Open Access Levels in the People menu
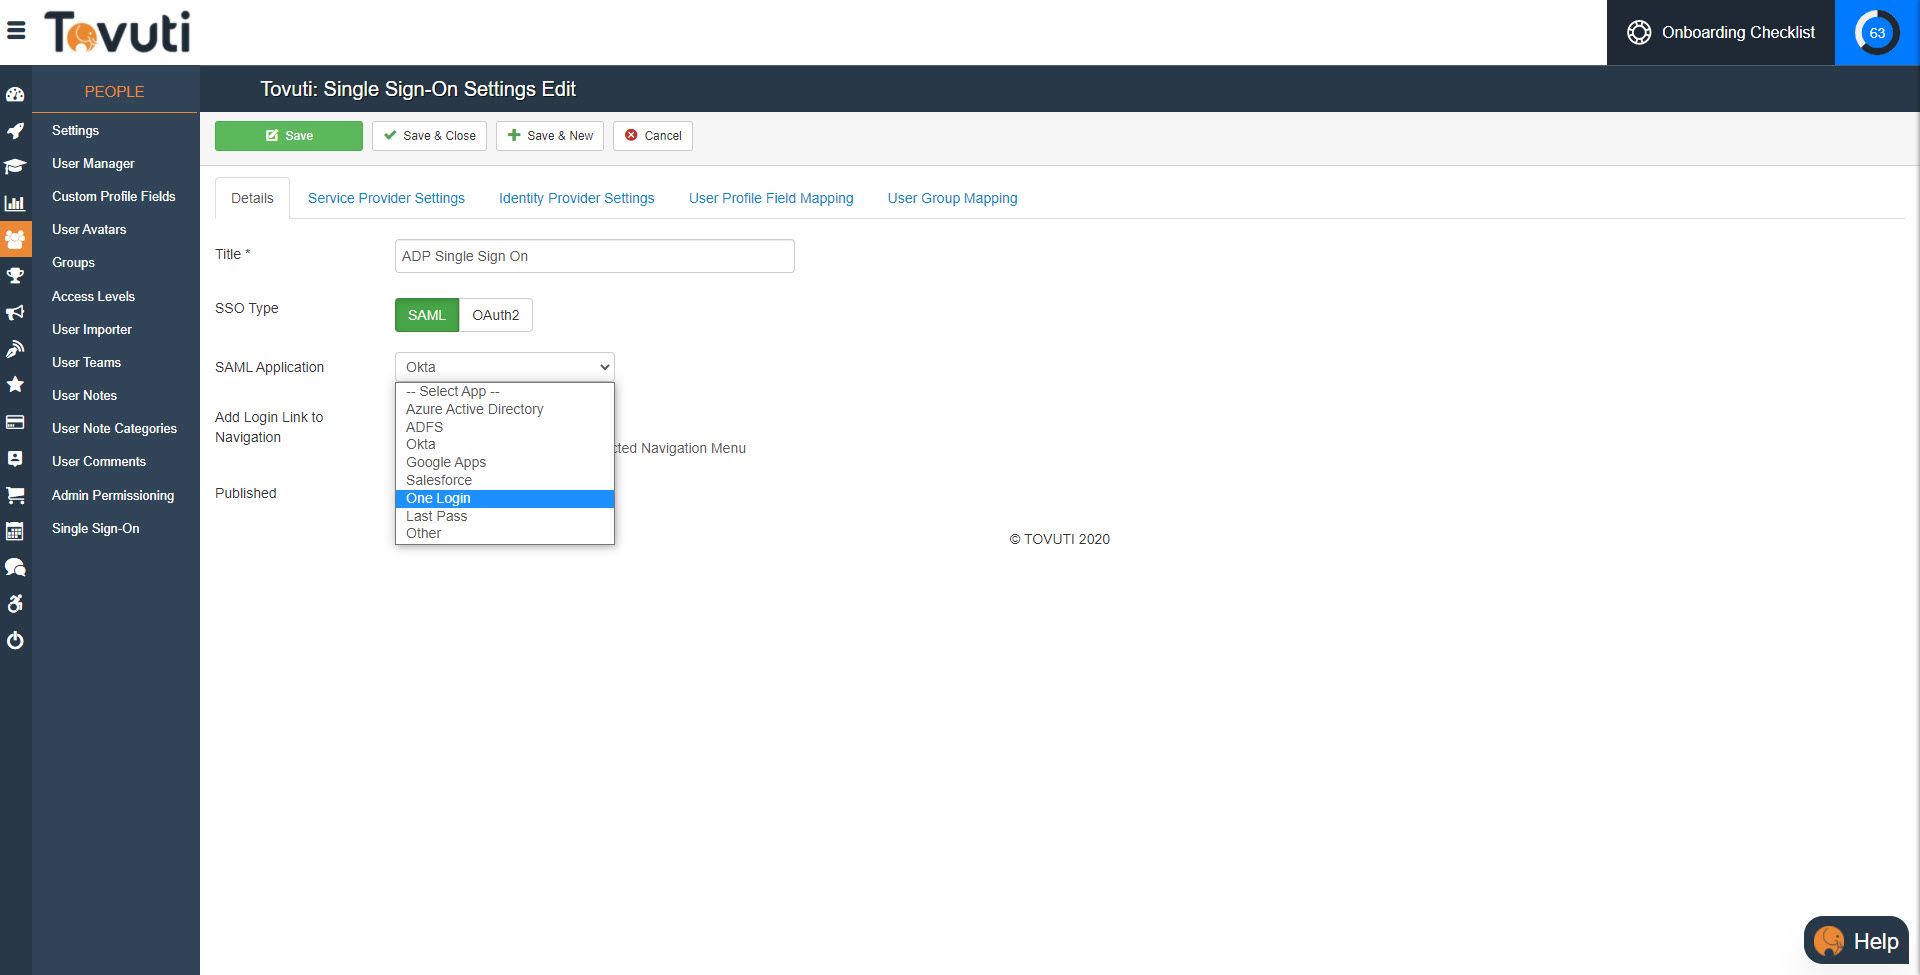Screen dimensions: 1920x975 coord(93,296)
